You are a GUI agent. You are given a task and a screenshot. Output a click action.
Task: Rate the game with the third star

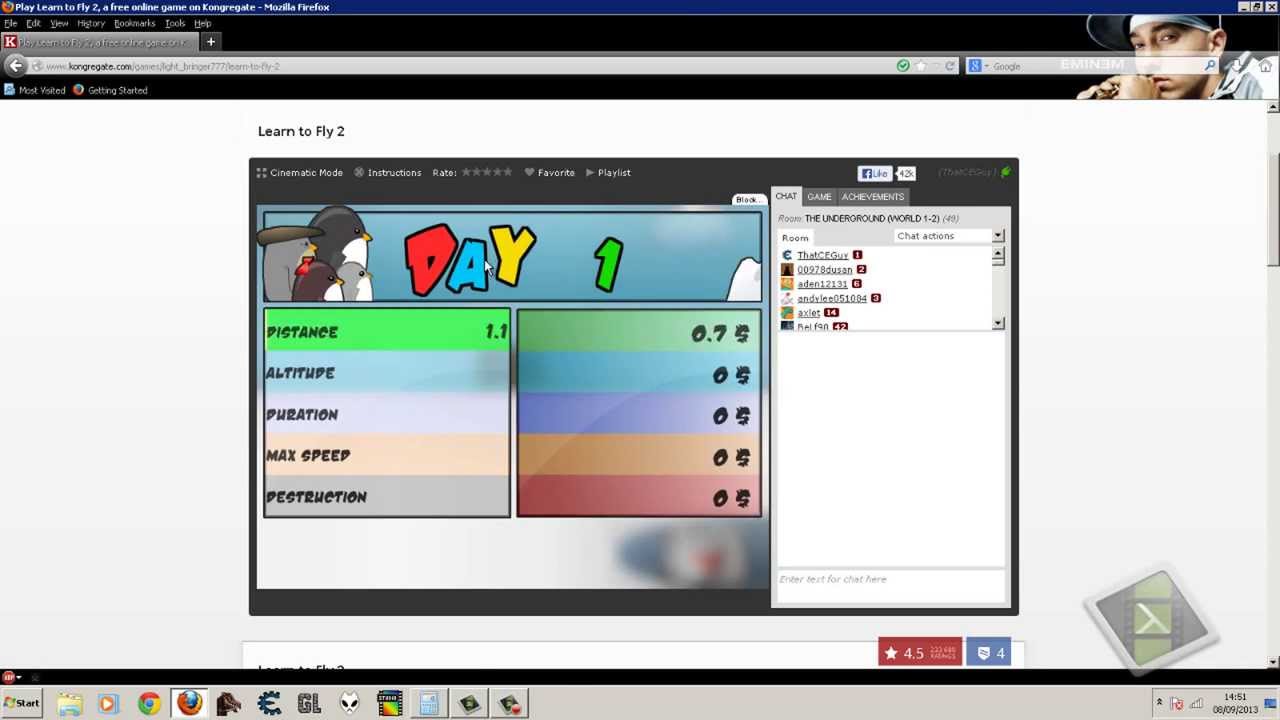[x=486, y=172]
